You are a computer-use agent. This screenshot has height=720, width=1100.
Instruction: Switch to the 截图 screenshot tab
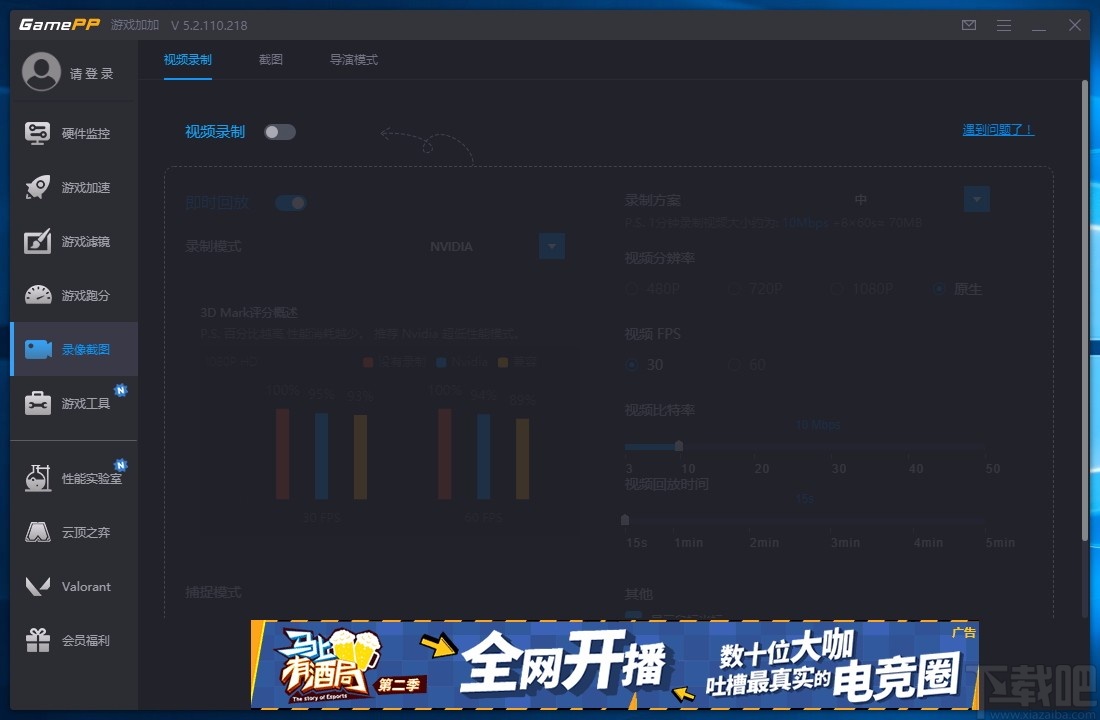point(270,59)
